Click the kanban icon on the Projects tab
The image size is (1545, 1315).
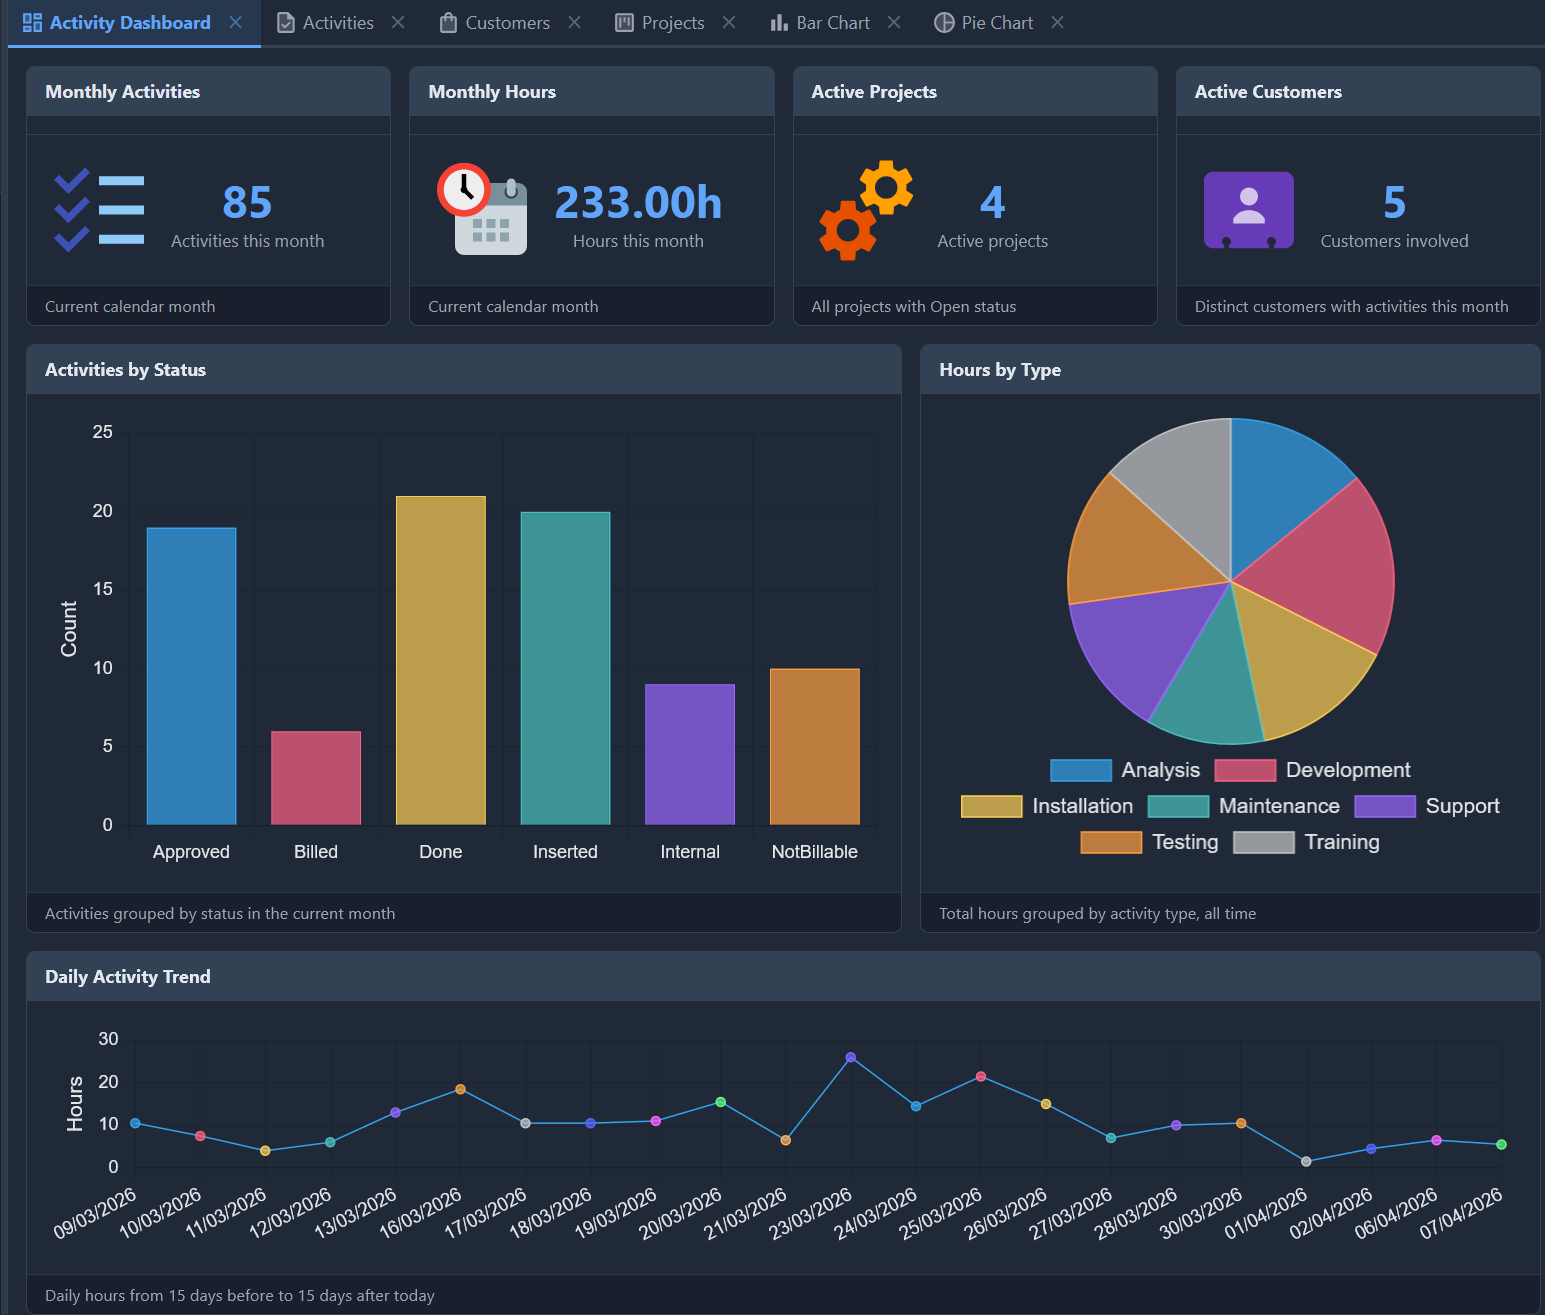click(623, 21)
